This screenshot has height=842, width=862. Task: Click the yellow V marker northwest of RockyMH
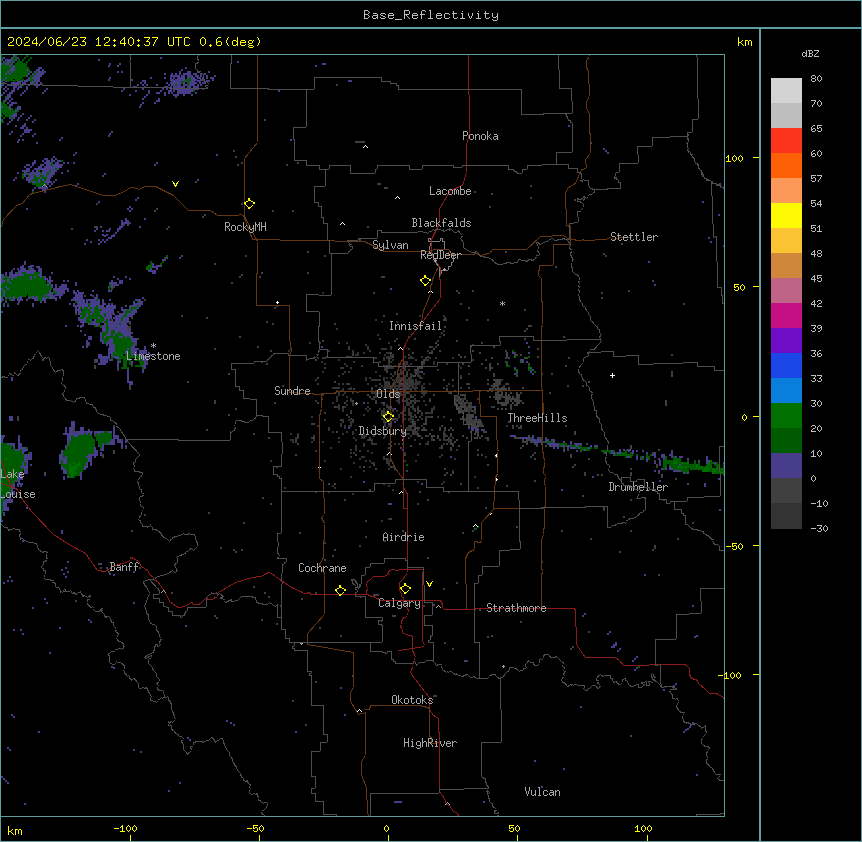point(175,184)
